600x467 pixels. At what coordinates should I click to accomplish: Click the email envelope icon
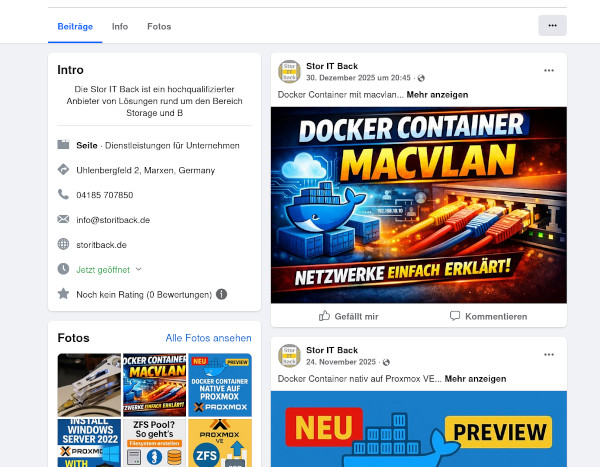tap(63, 219)
